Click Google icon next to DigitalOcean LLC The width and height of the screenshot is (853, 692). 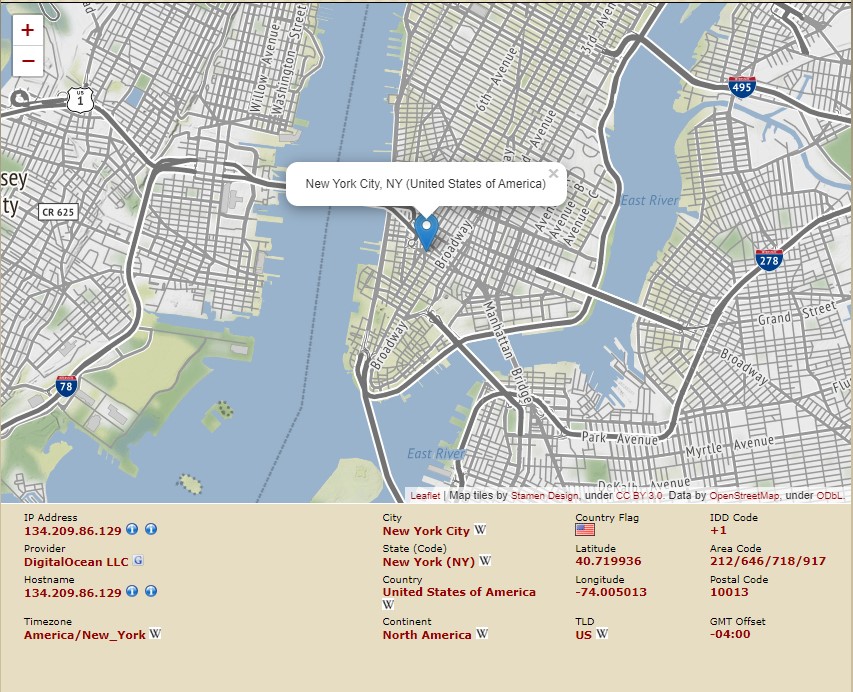[x=138, y=562]
